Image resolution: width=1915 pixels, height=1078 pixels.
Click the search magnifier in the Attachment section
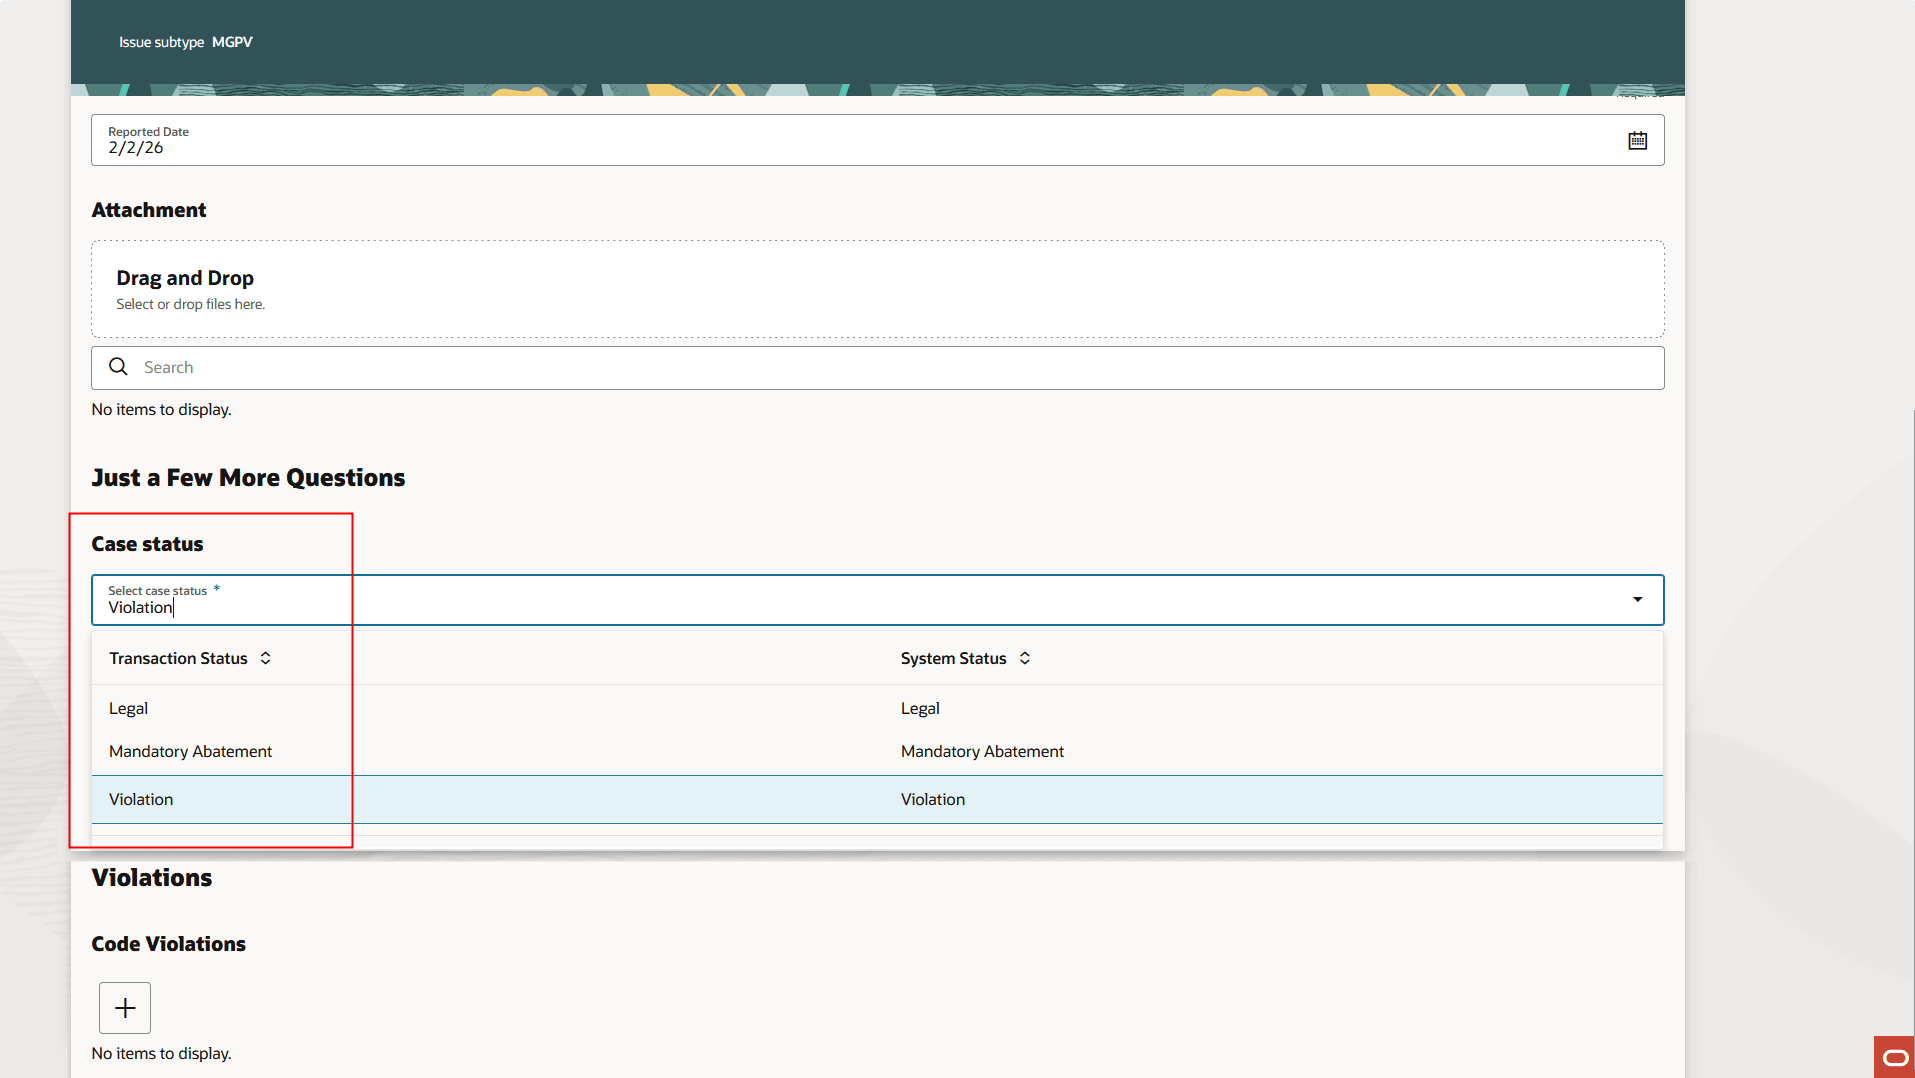coord(118,367)
